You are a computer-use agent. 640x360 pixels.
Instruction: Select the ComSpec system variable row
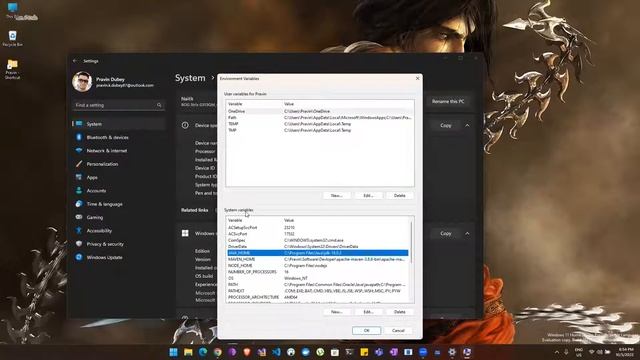318,240
